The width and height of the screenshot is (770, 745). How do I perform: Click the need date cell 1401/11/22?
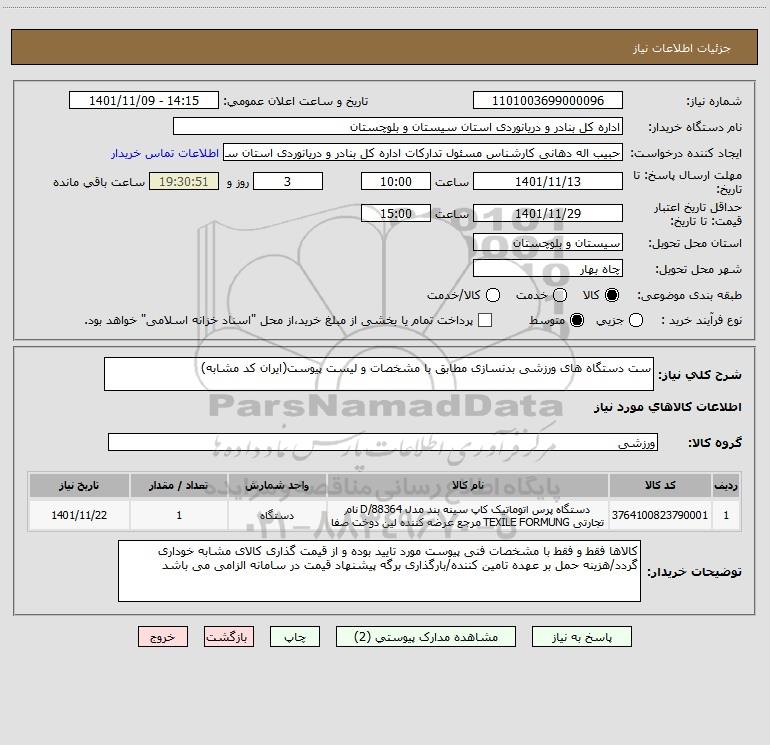tap(79, 515)
